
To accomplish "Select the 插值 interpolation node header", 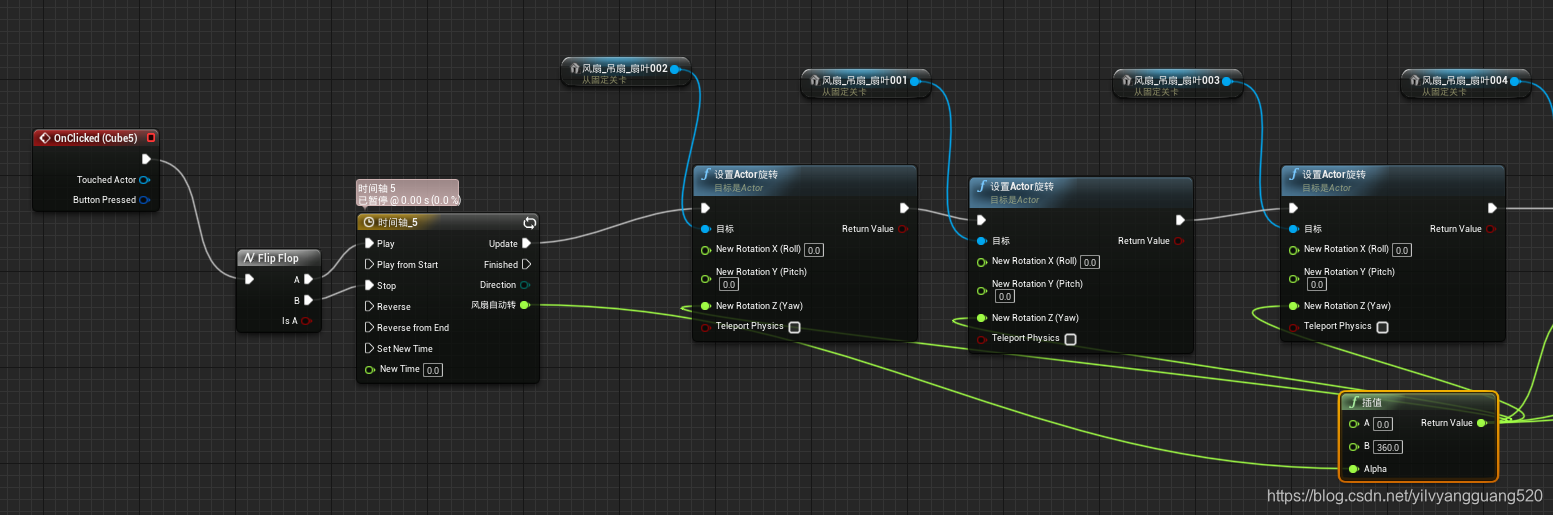I will click(x=1418, y=402).
